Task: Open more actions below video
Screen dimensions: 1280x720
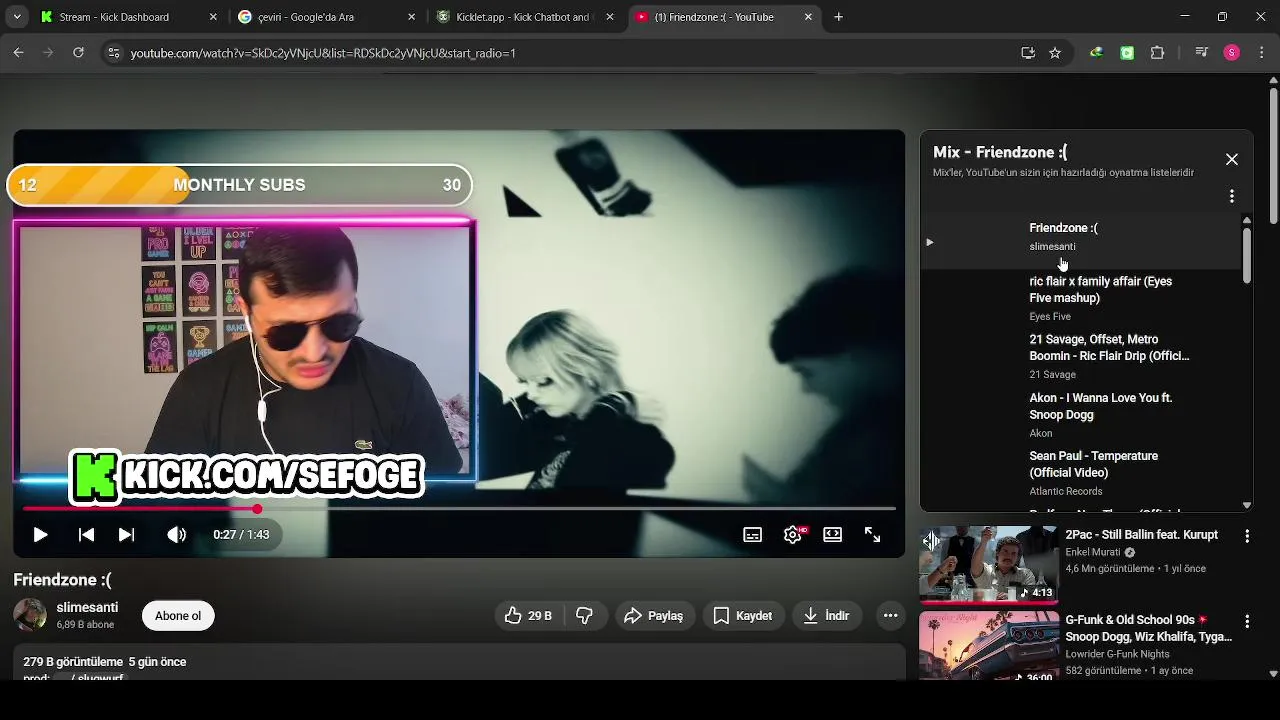Action: pyautogui.click(x=890, y=616)
